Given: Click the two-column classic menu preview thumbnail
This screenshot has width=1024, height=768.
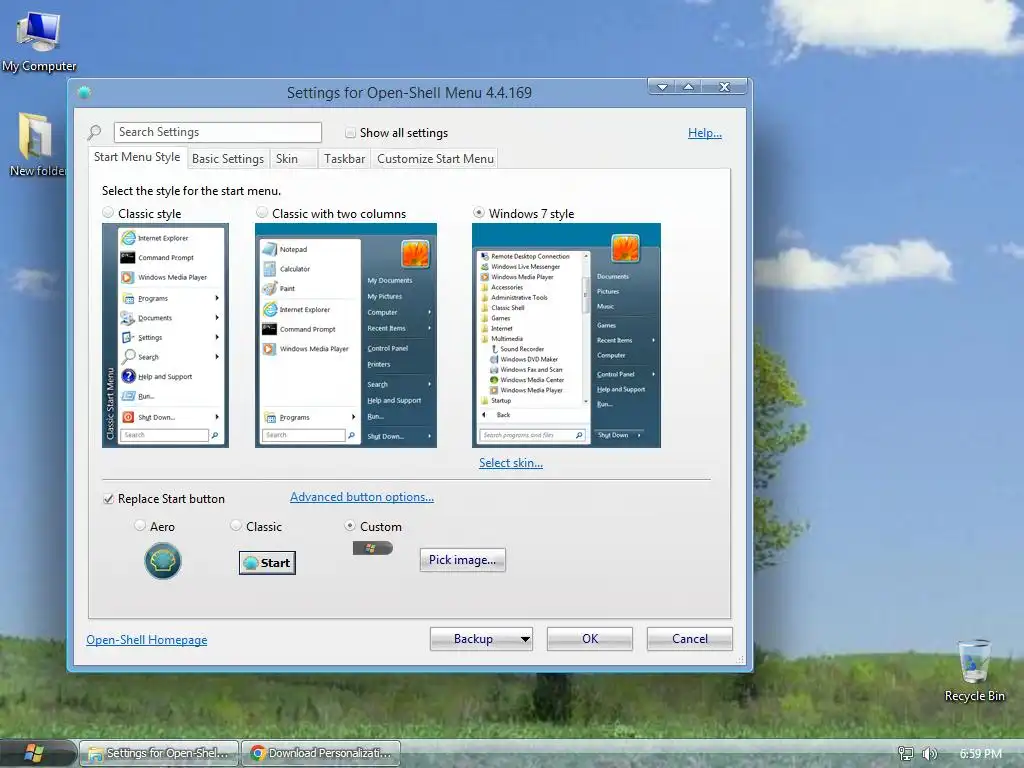Looking at the screenshot, I should click(x=345, y=336).
